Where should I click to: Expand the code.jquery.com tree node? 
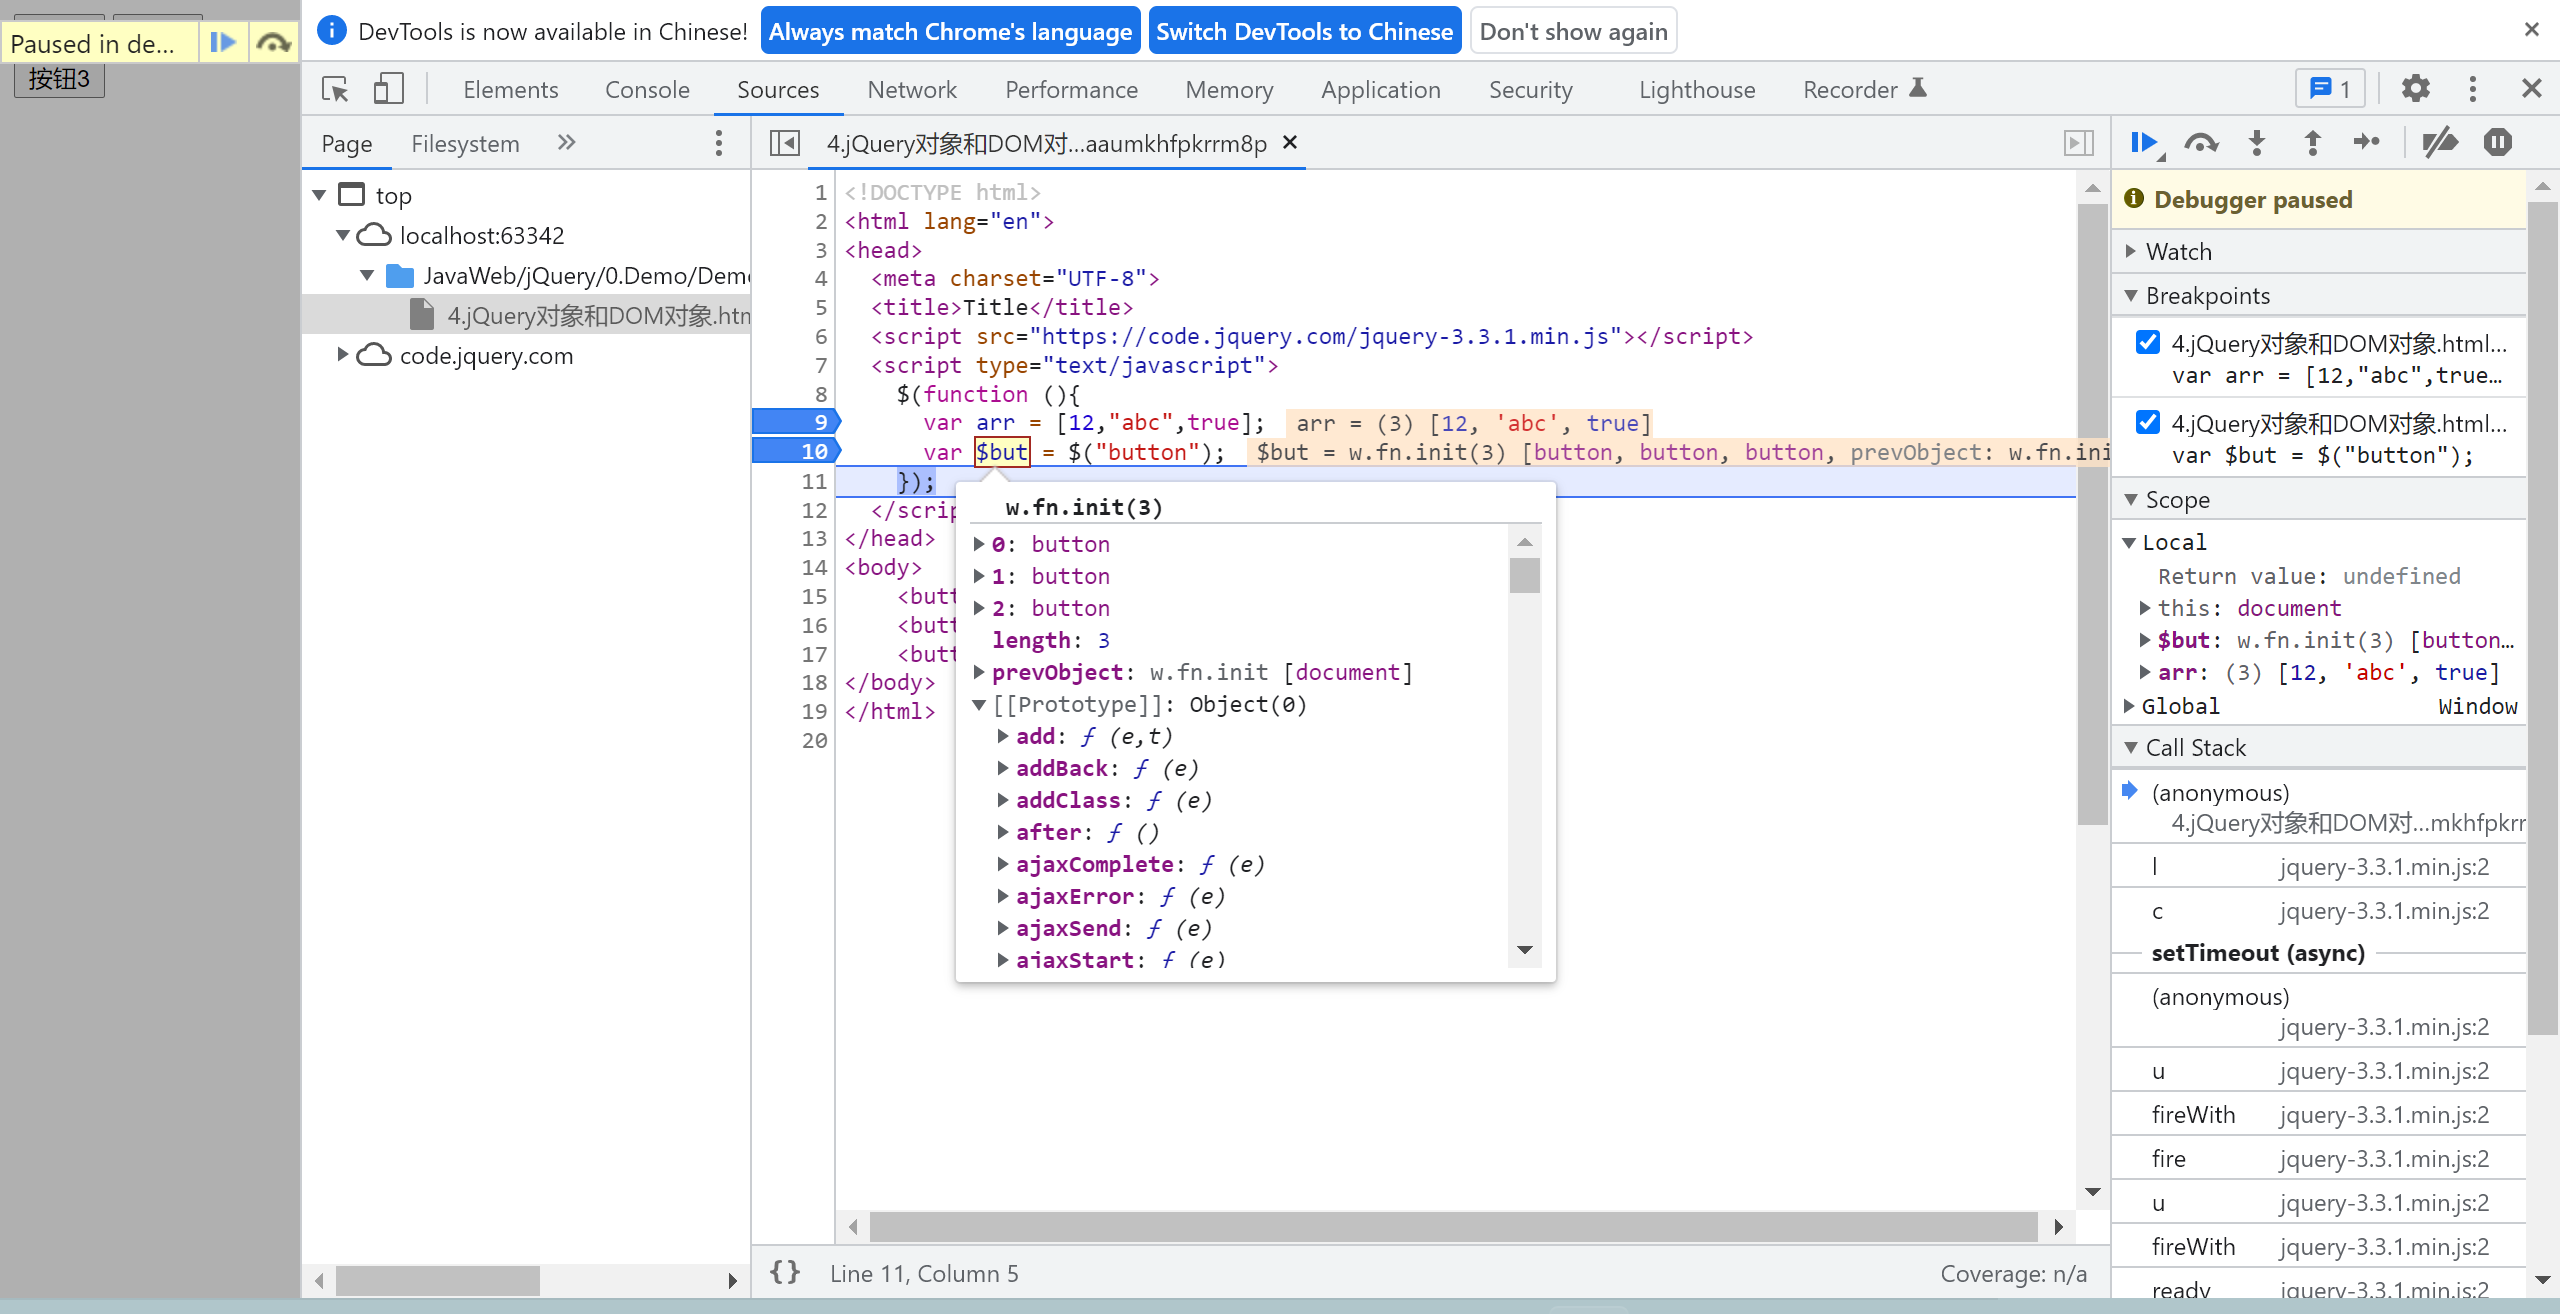(343, 355)
